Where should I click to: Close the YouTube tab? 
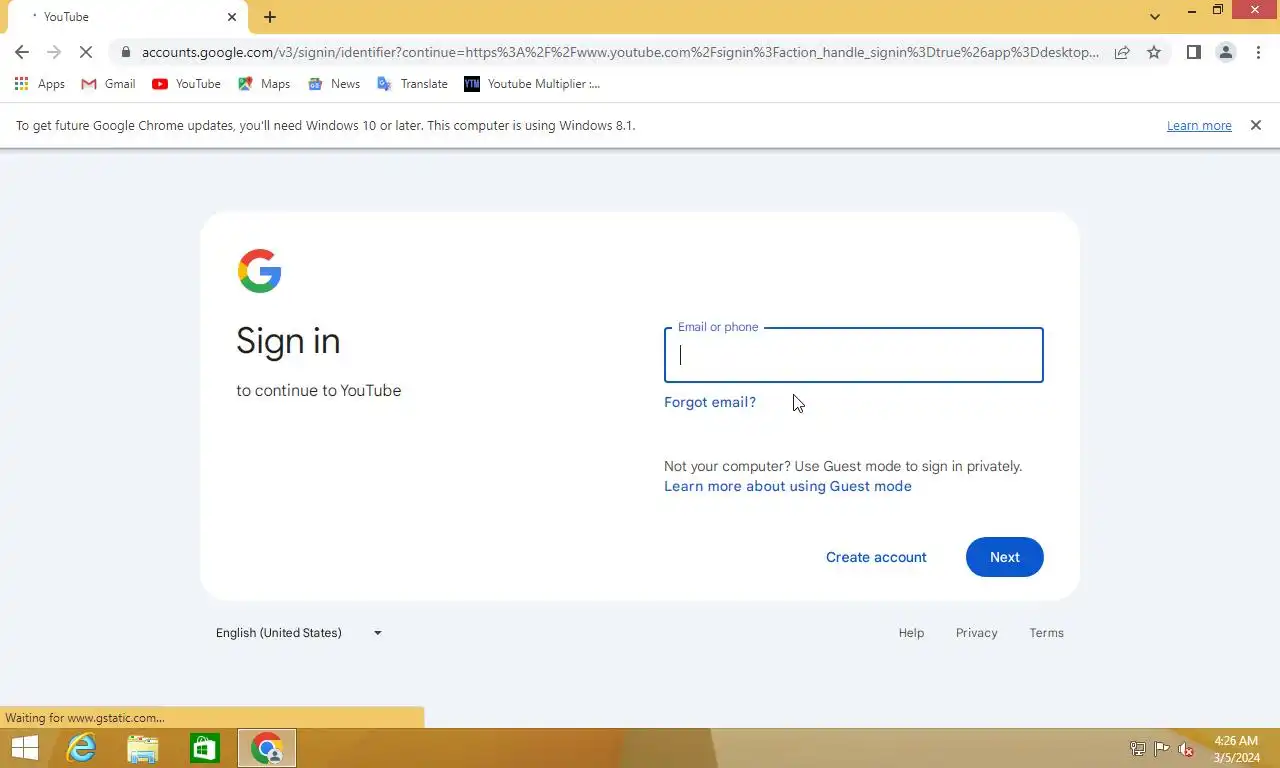coord(232,17)
